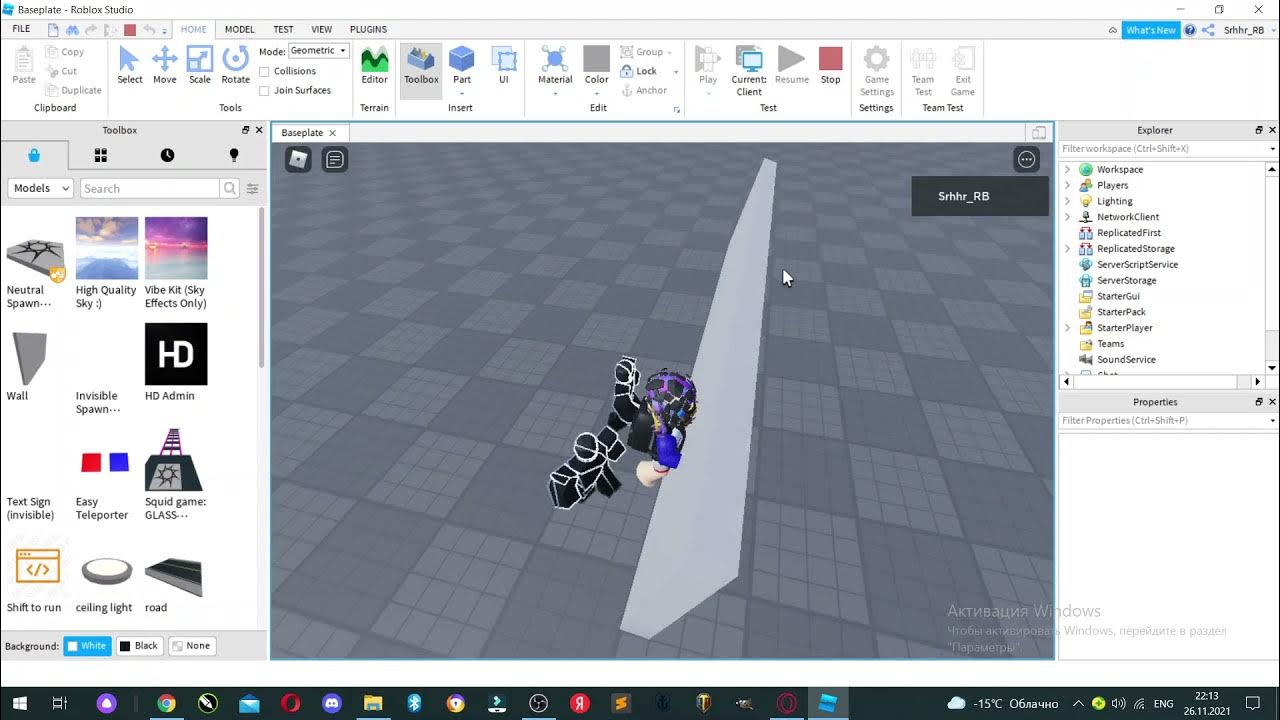This screenshot has height=720, width=1280.
Task: Choose the Move tool
Action: pos(164,65)
